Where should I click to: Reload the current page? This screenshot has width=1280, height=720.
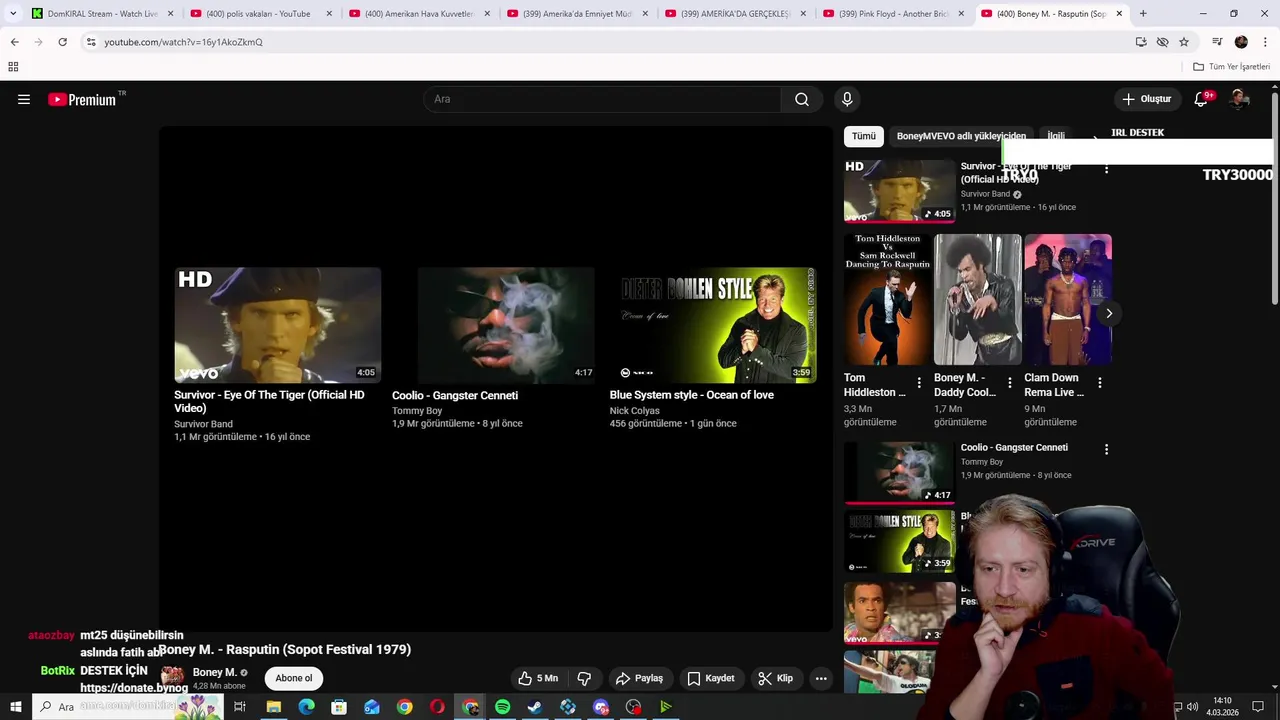[62, 42]
